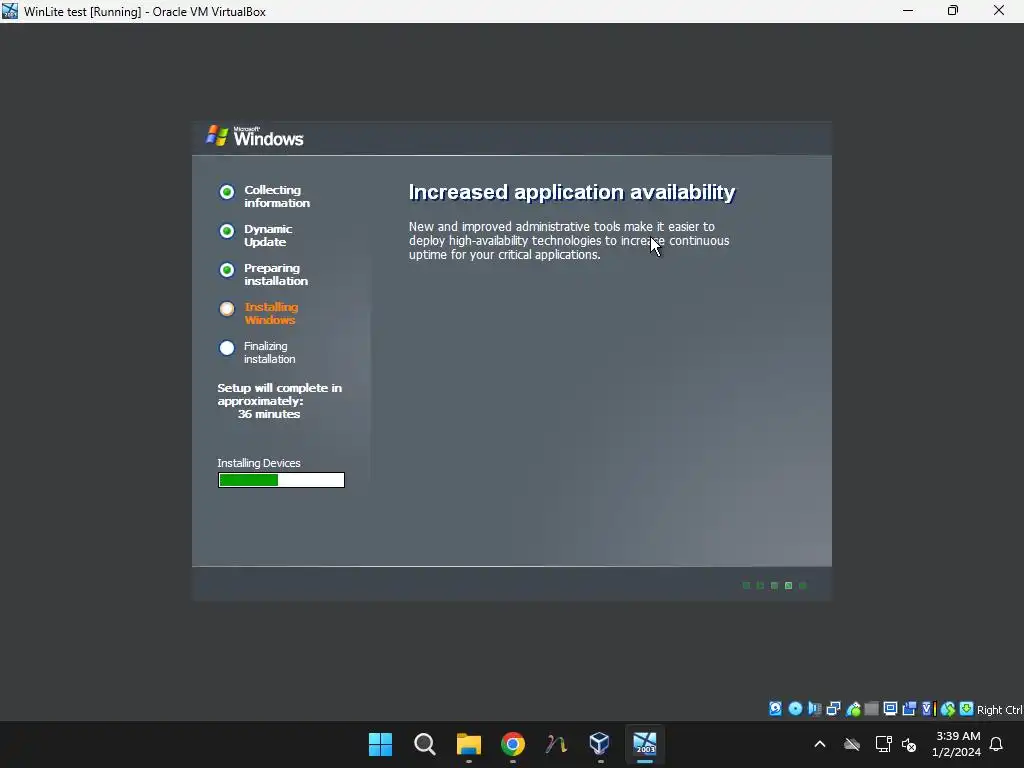Open the USB devices indicator
1024x768 pixels.
click(x=853, y=709)
